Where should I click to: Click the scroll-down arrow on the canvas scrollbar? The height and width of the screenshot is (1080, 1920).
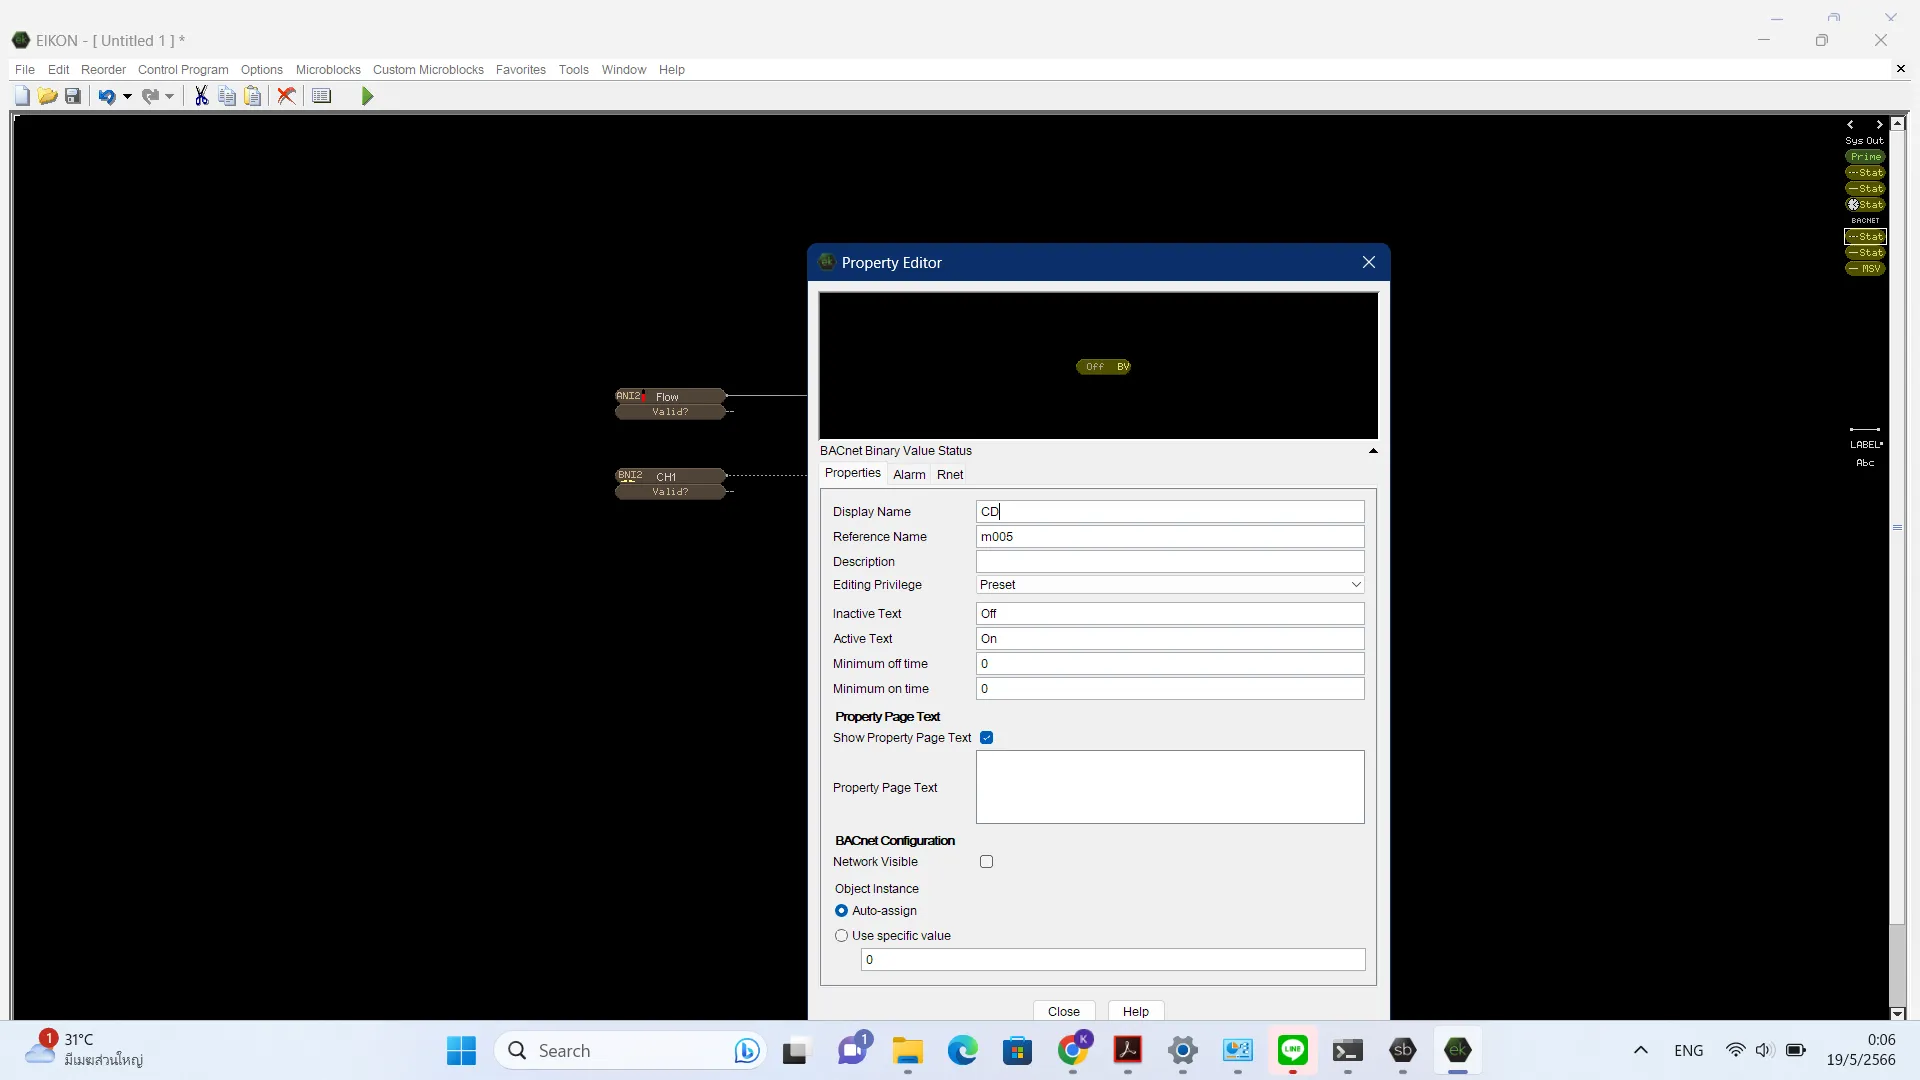[1897, 1013]
